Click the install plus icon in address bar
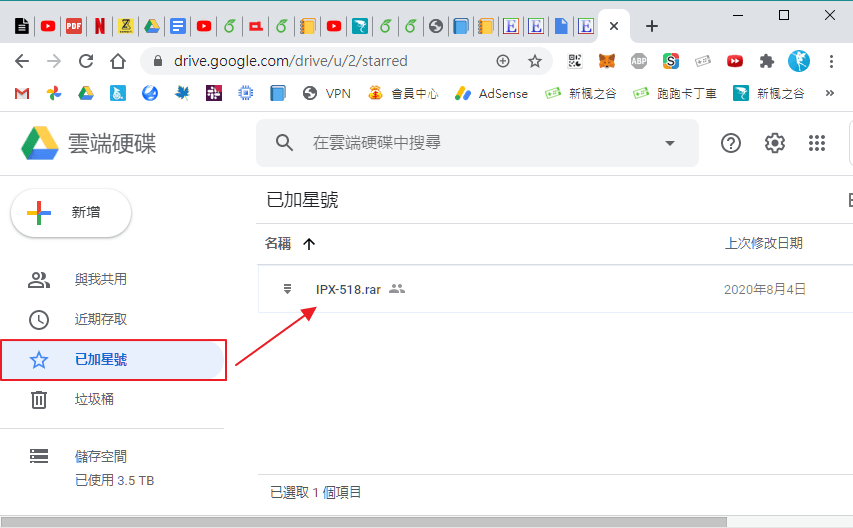 [x=503, y=61]
